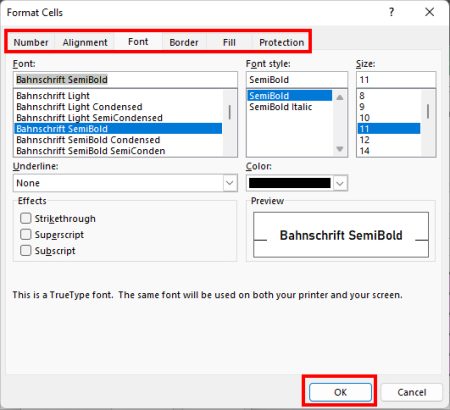The height and width of the screenshot is (410, 450).
Task: Expand the Color dropdown arrow
Action: 340,183
